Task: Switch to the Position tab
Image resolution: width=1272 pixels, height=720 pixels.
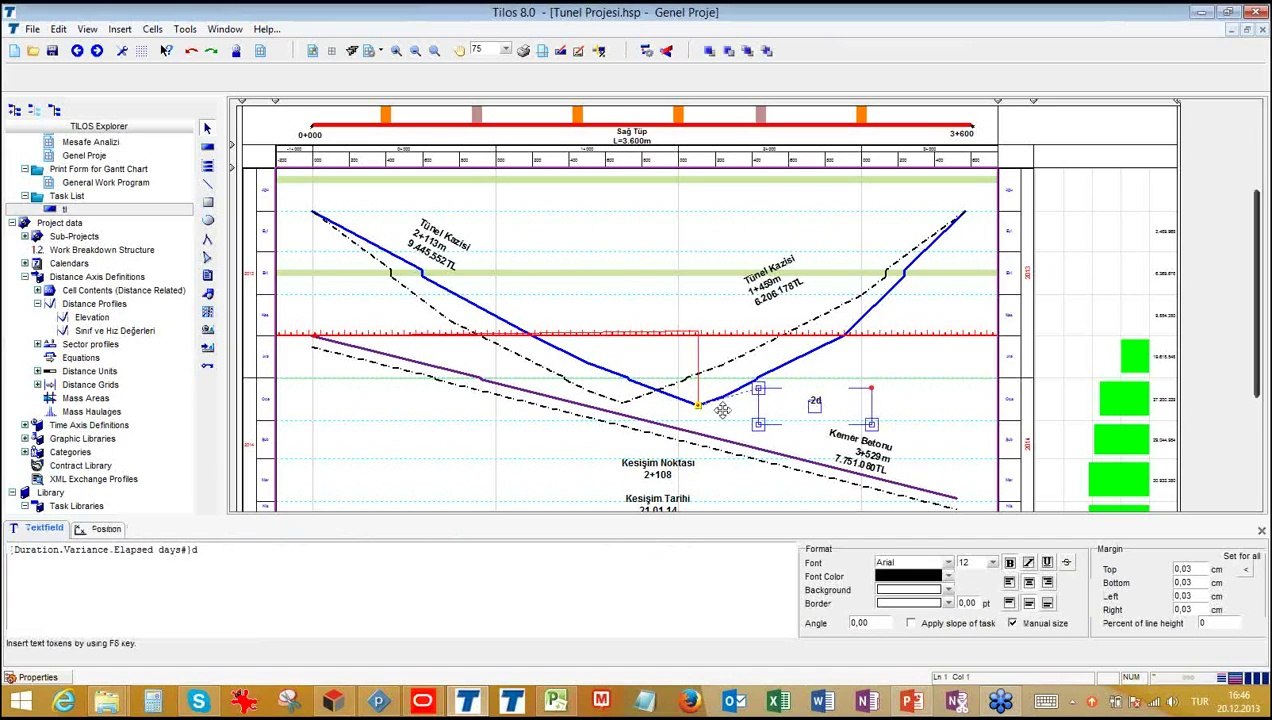Action: 100,529
